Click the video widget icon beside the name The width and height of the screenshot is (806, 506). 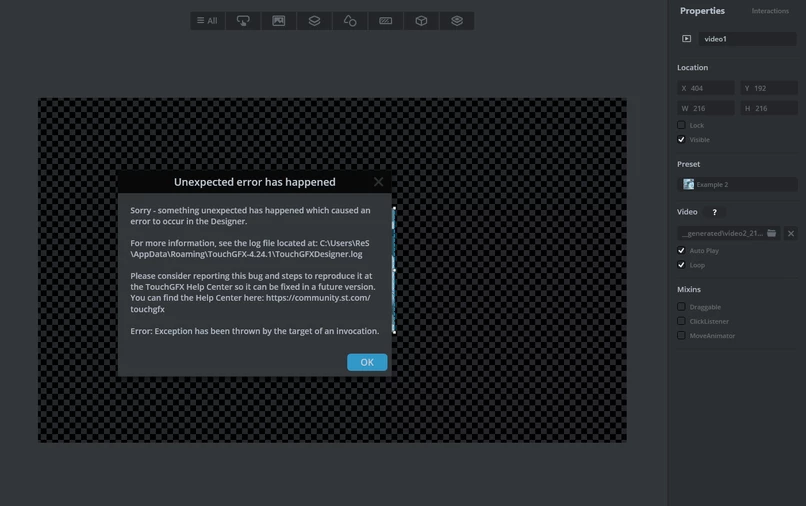(686, 39)
